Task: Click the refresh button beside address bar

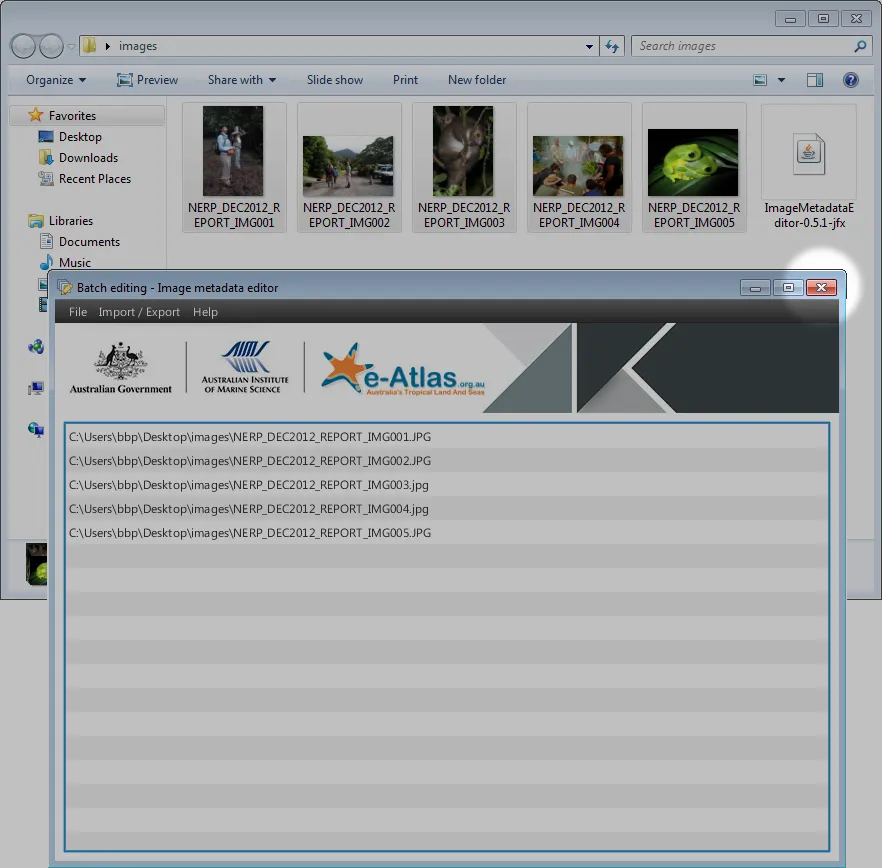Action: tap(612, 46)
